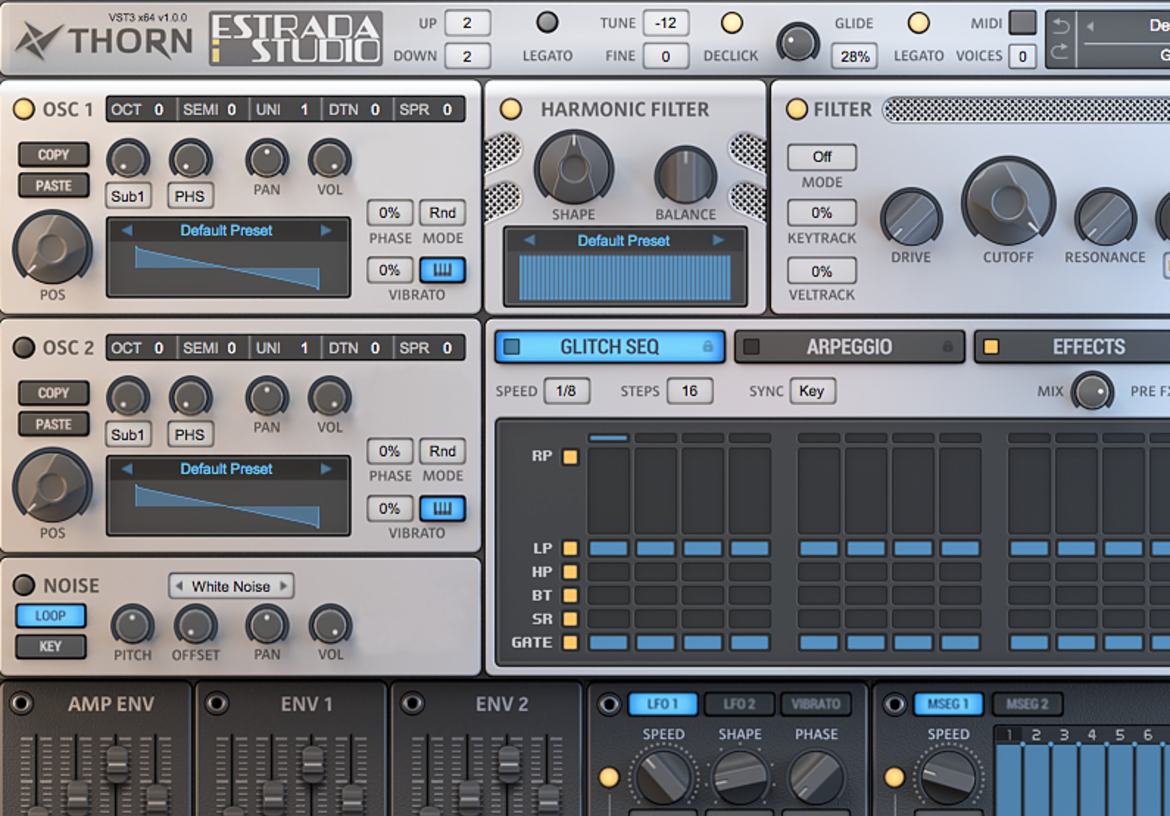Click the Harmonic Filter SHAPE knob

click(x=573, y=169)
